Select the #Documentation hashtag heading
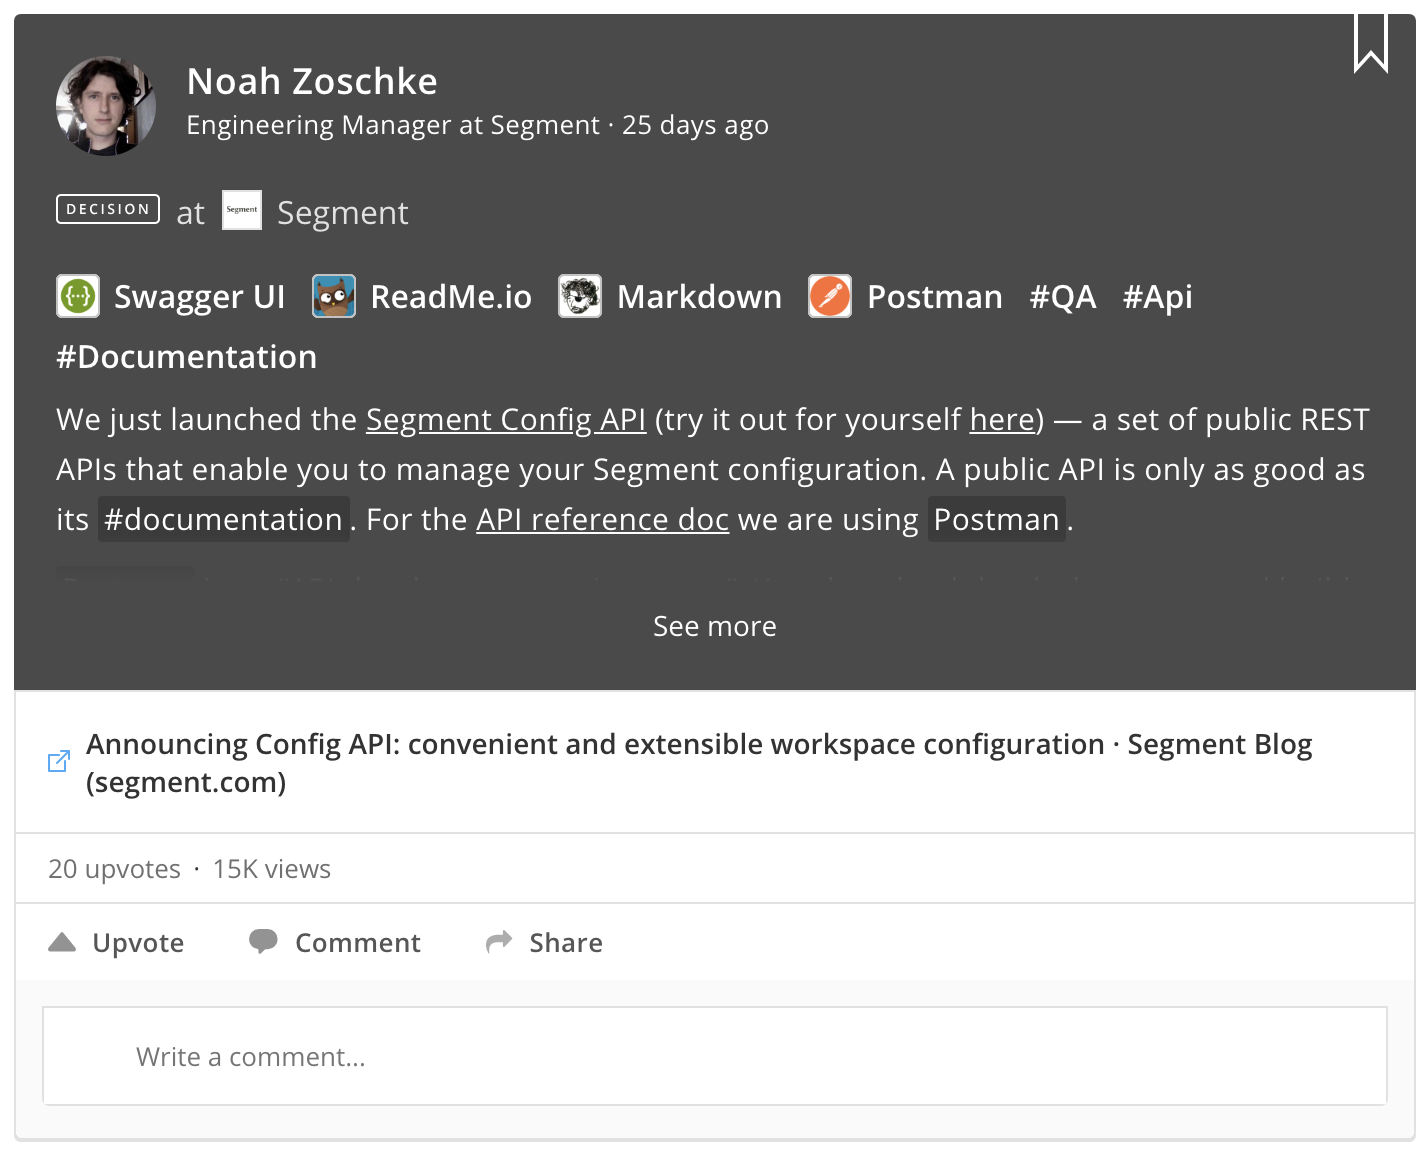Image resolution: width=1426 pixels, height=1150 pixels. click(187, 357)
